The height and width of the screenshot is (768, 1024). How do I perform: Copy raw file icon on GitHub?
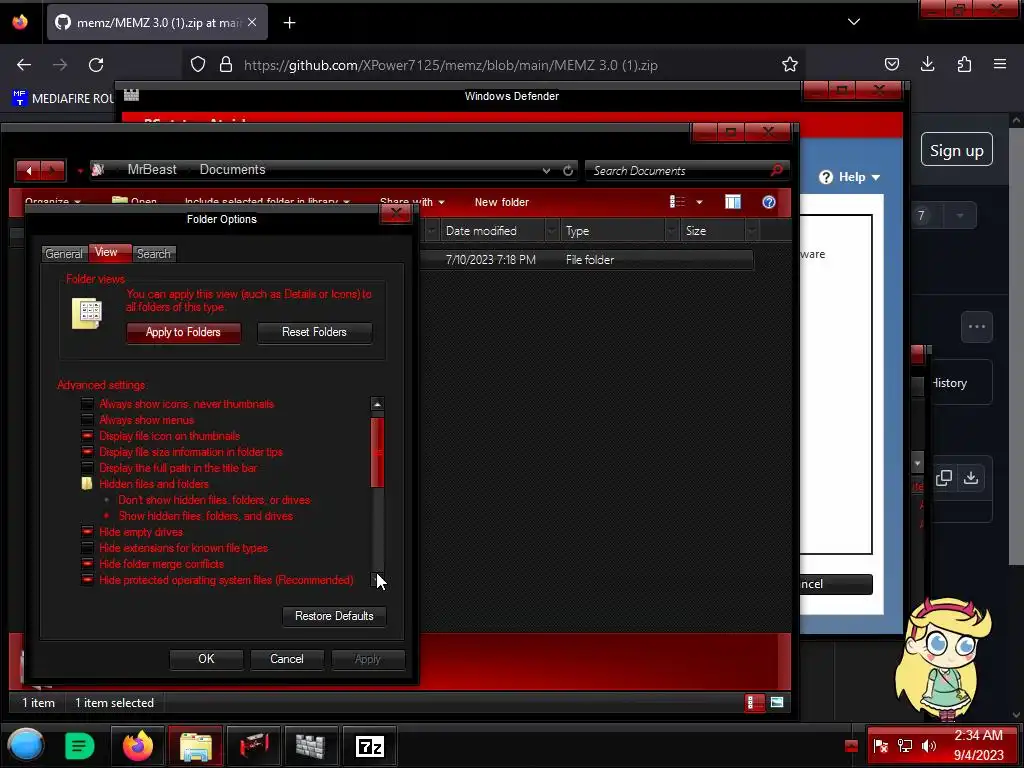[943, 477]
